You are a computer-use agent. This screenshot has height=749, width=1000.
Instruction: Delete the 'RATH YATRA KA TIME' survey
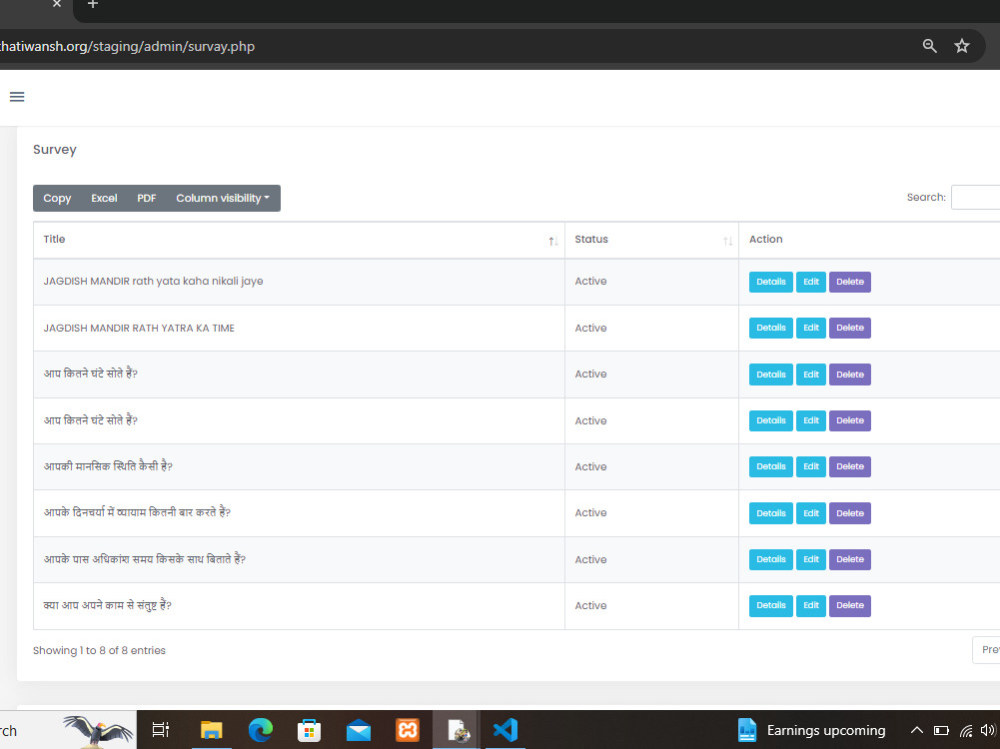click(x=849, y=328)
